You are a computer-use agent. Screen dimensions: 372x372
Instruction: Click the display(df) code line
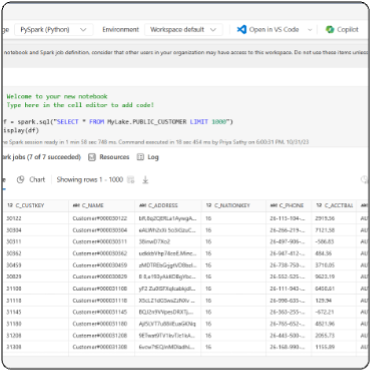coord(21,130)
